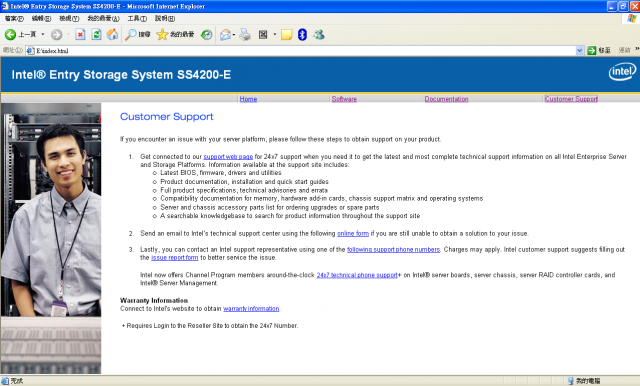Open the Help menu
The width and height of the screenshot is (640, 386).
pyautogui.click(x=164, y=18)
